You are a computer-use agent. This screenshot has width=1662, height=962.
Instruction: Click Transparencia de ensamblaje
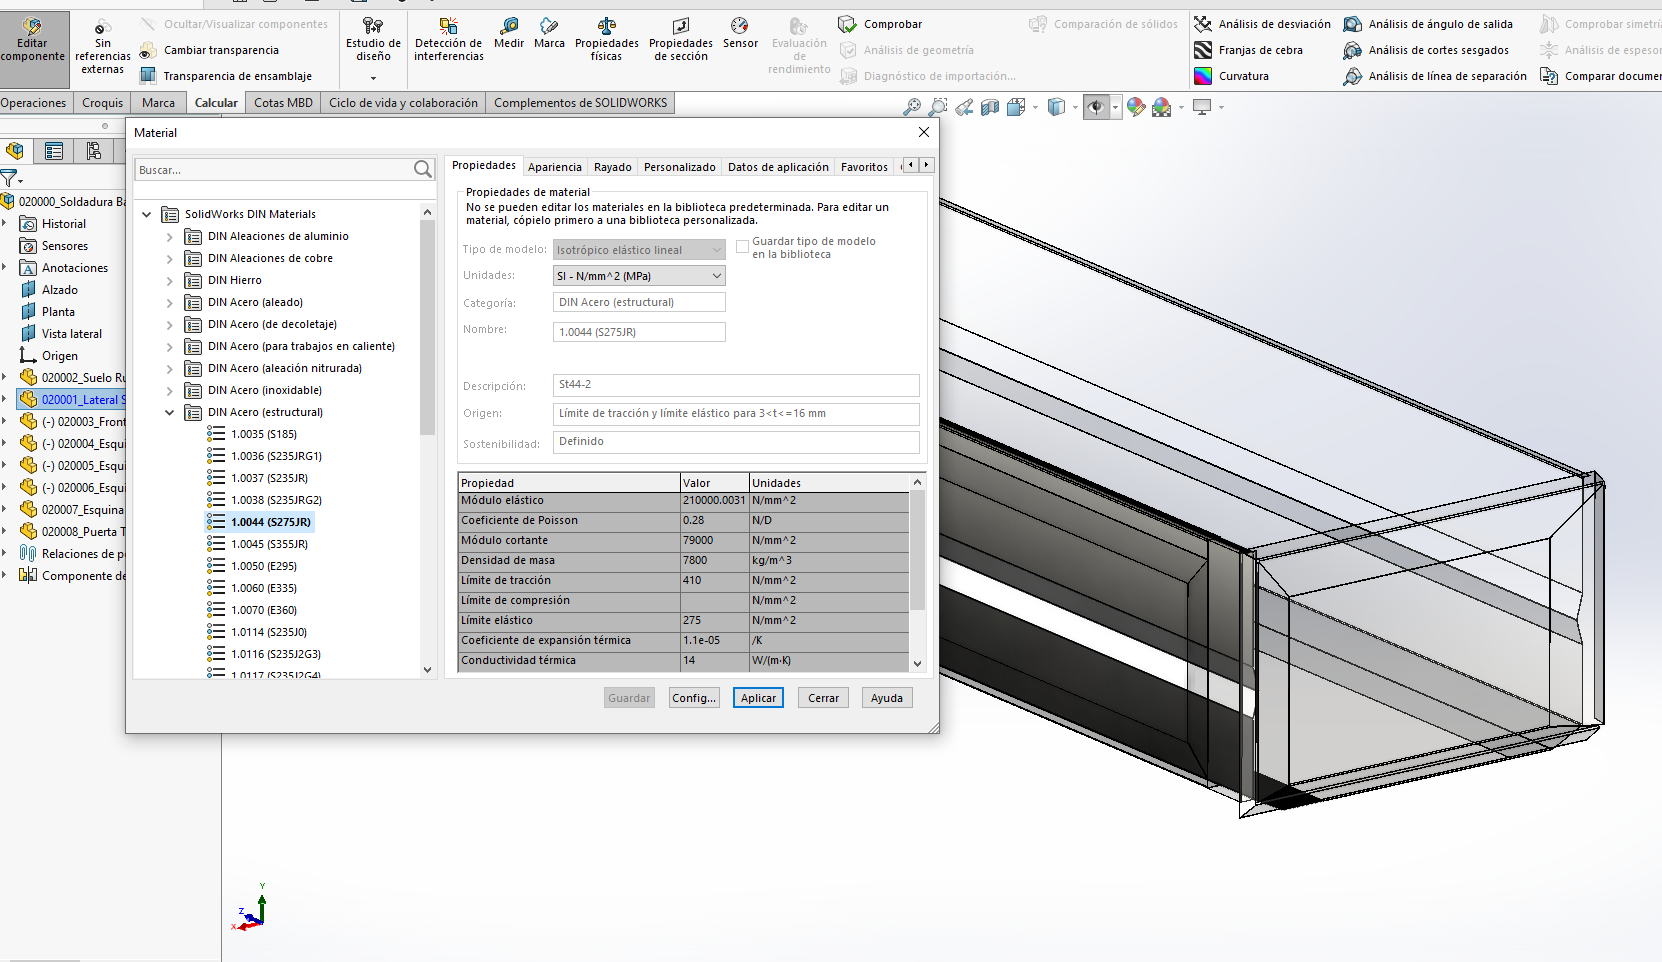click(225, 76)
